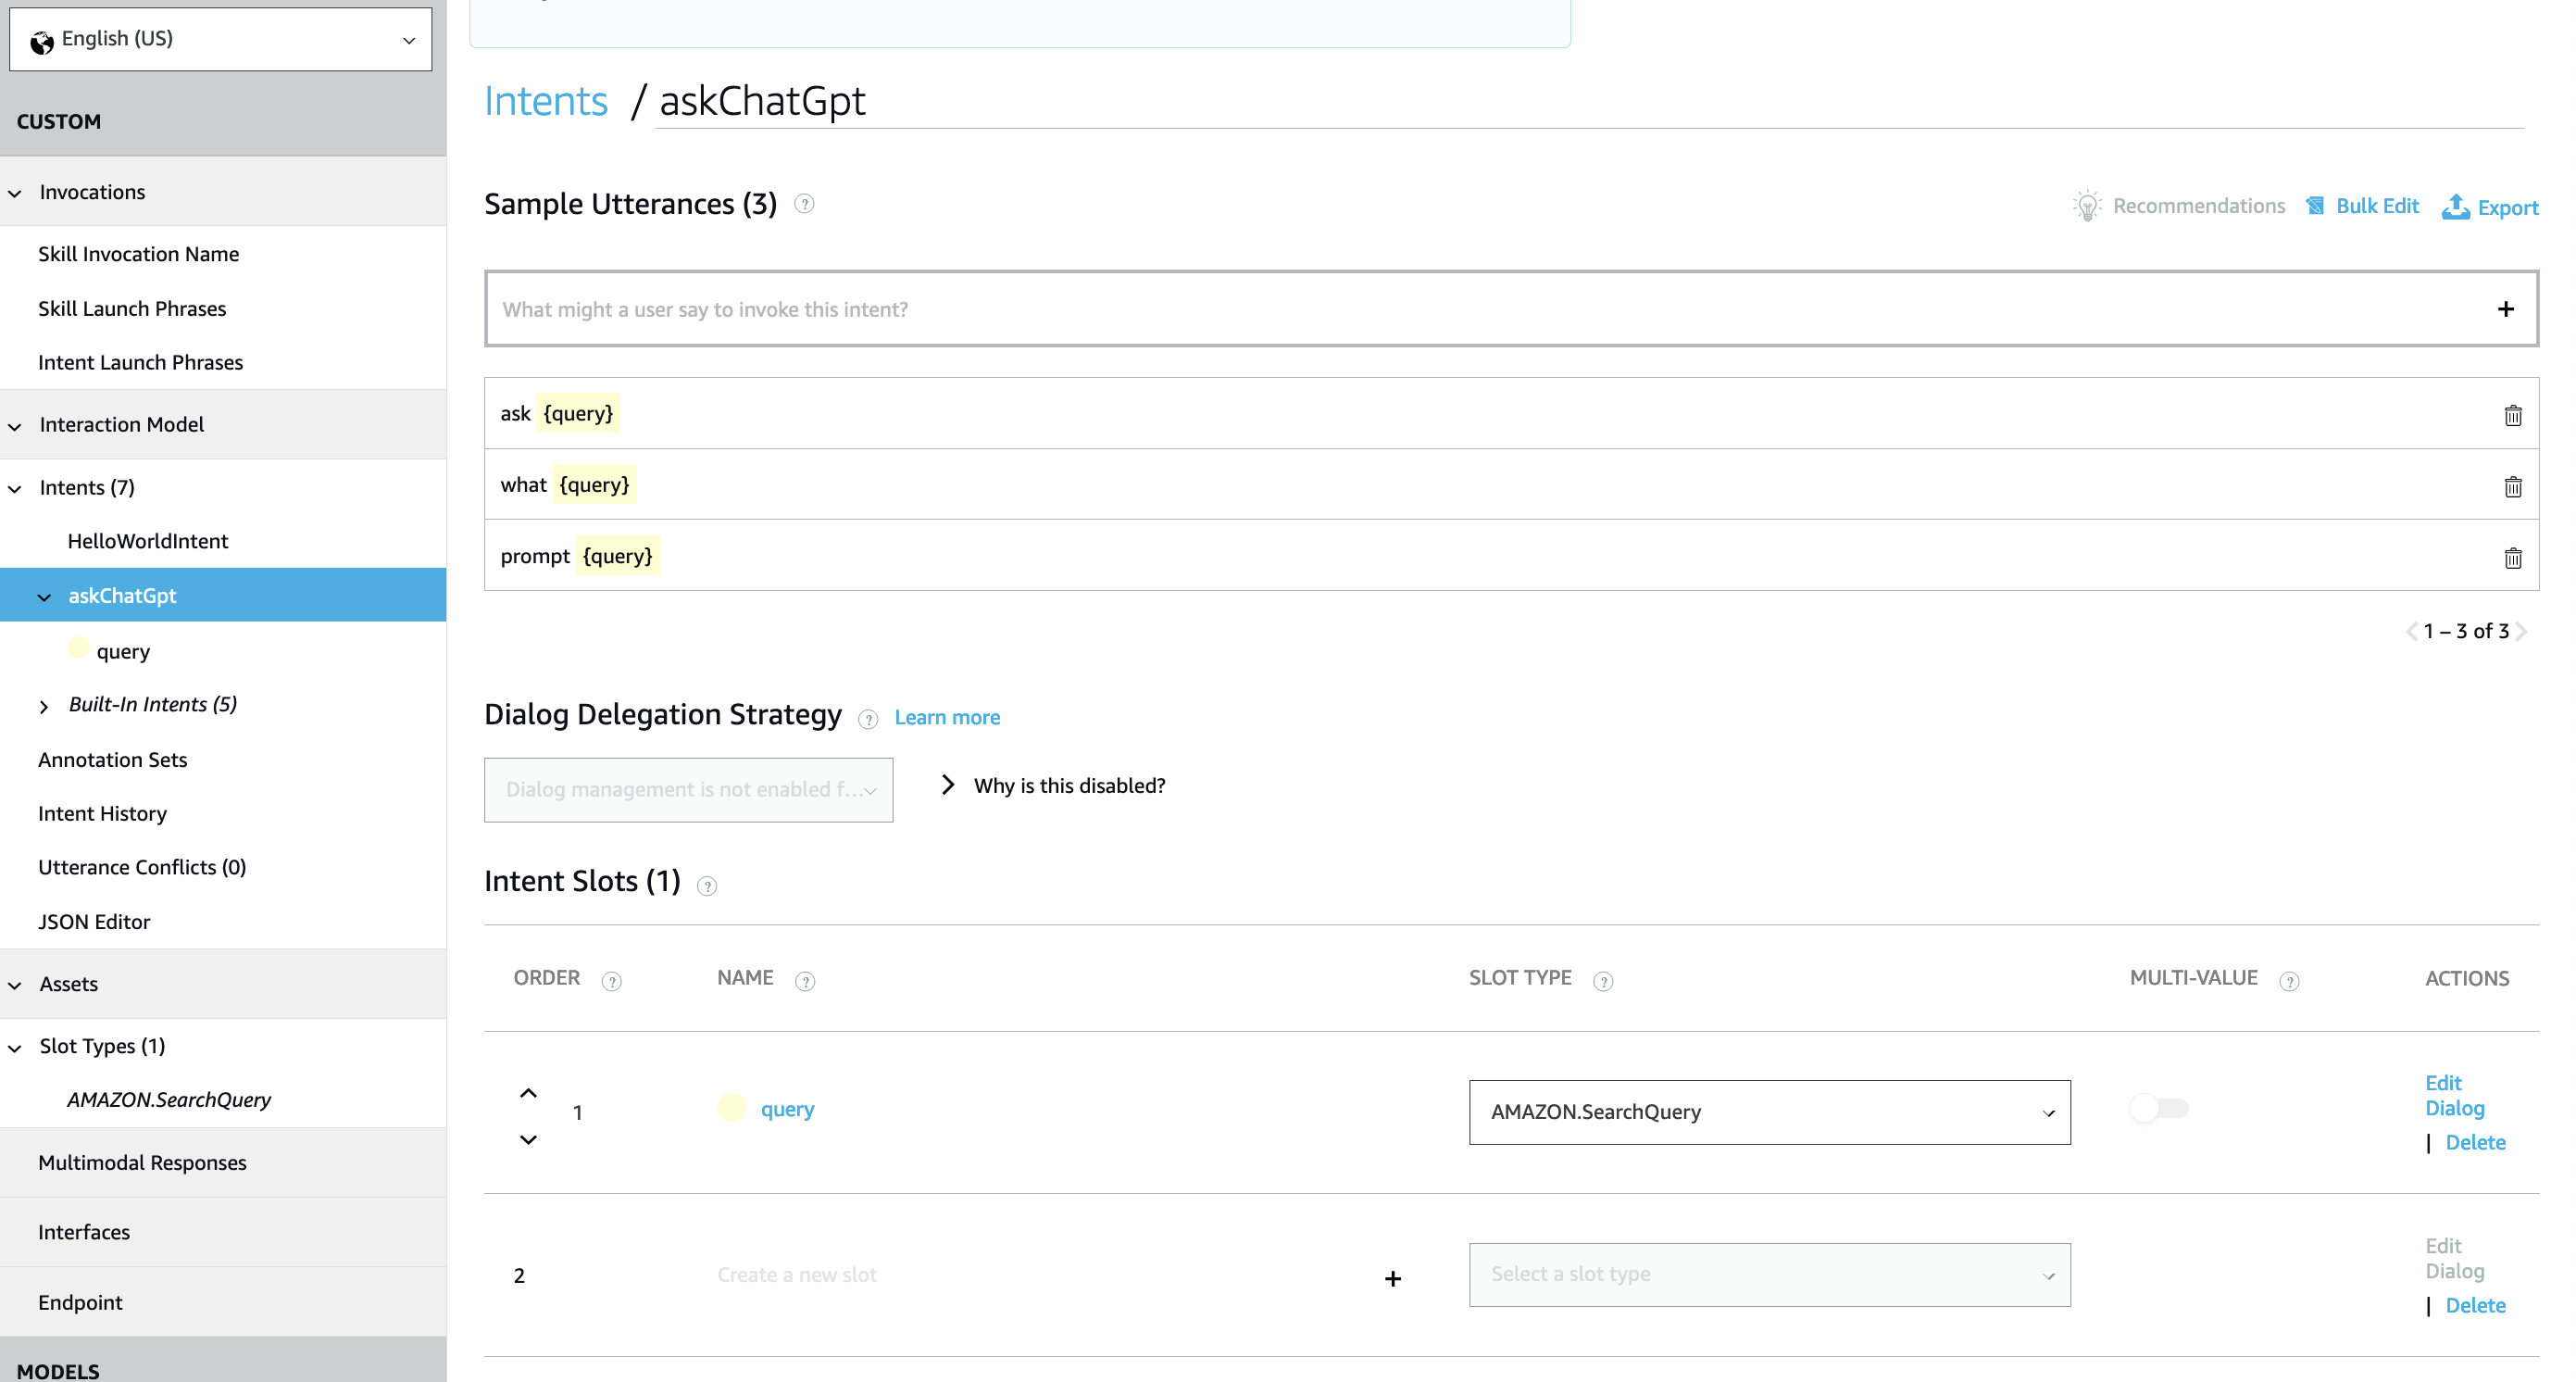
Task: Click the yellow swatch beside query slot name
Action: click(x=731, y=1108)
